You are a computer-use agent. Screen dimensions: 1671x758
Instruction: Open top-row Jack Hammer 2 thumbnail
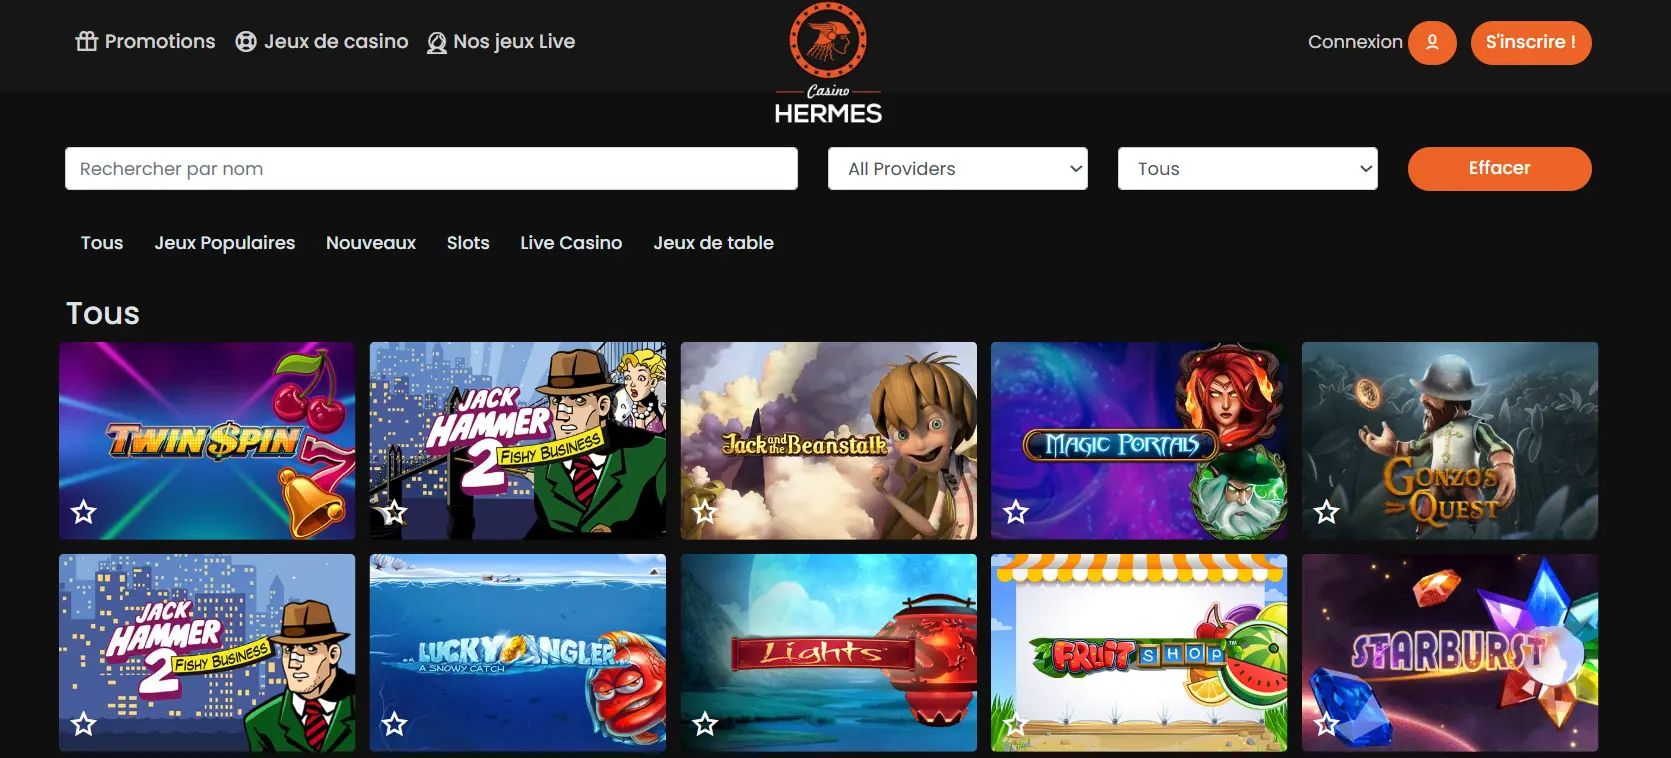pos(518,441)
